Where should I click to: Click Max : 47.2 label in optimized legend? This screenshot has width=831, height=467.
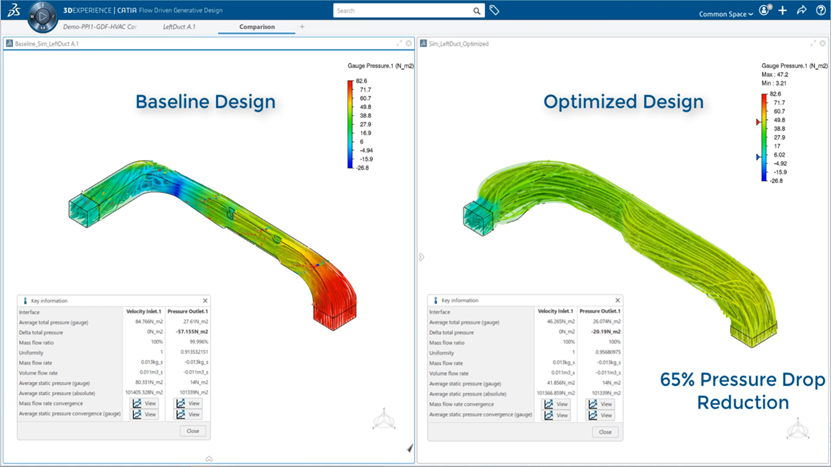point(775,75)
